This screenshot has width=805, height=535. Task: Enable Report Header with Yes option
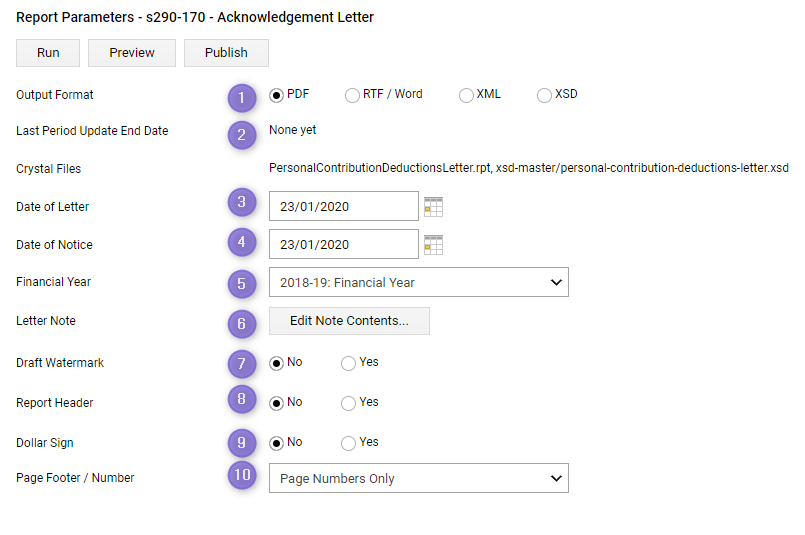(x=348, y=404)
